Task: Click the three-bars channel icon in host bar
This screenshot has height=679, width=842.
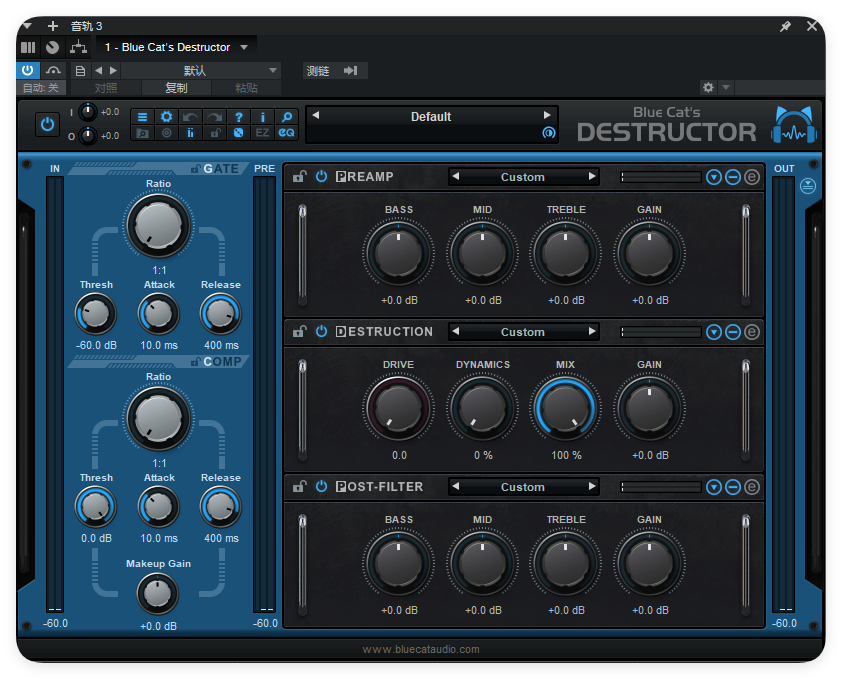Action: 28,47
